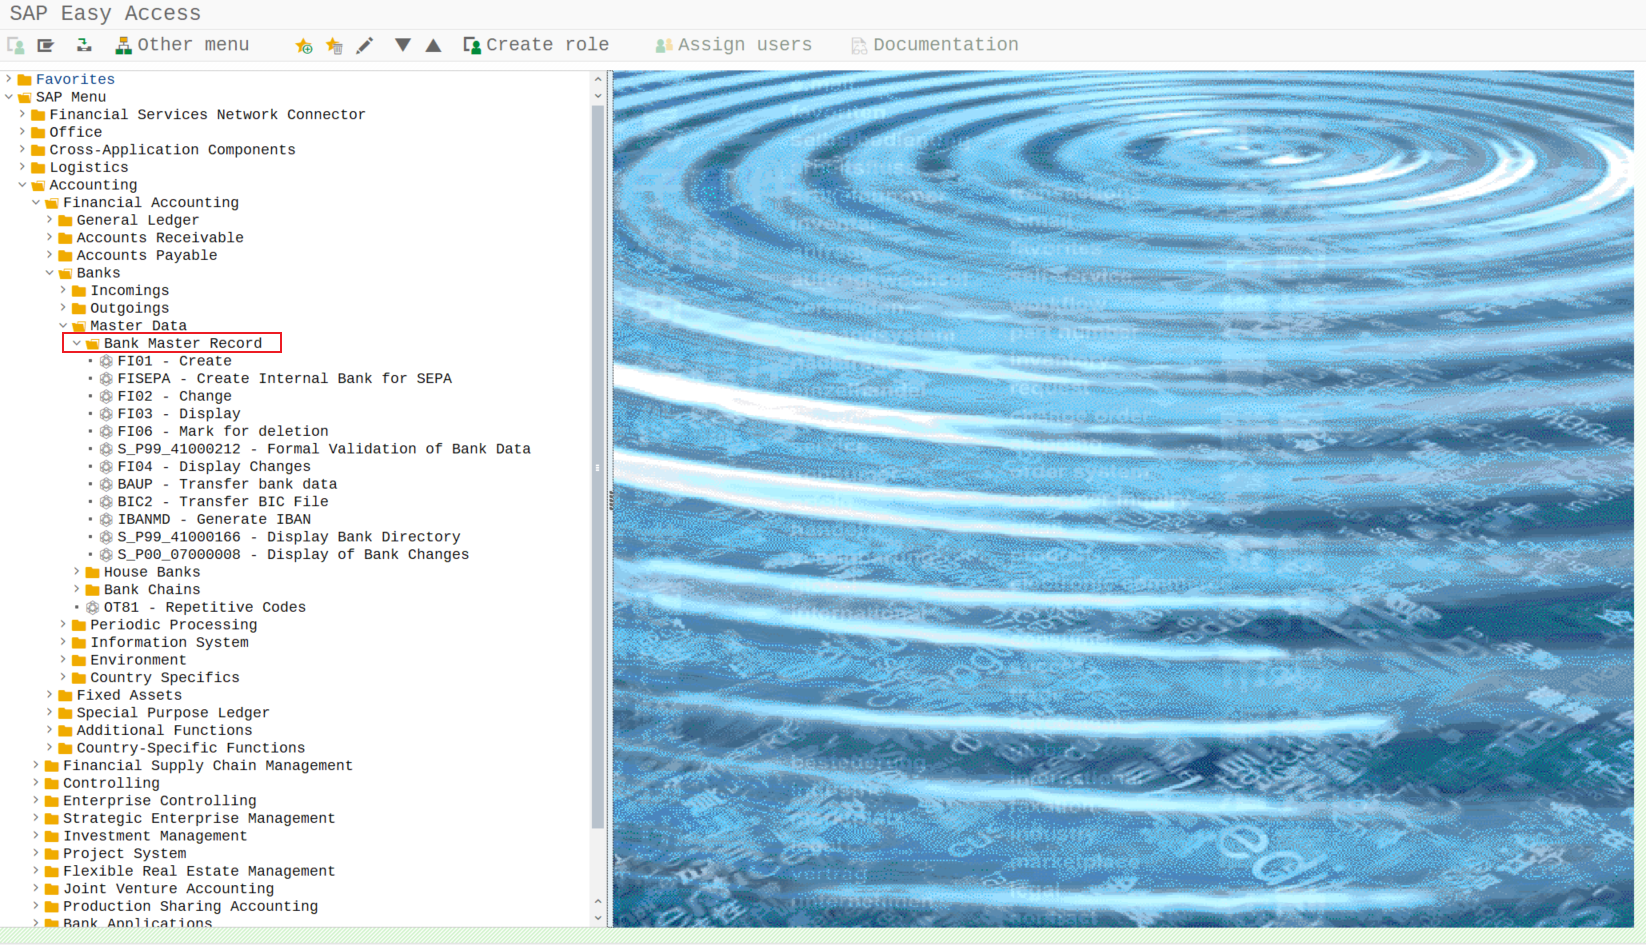Select the Environment tree entry

(x=138, y=661)
